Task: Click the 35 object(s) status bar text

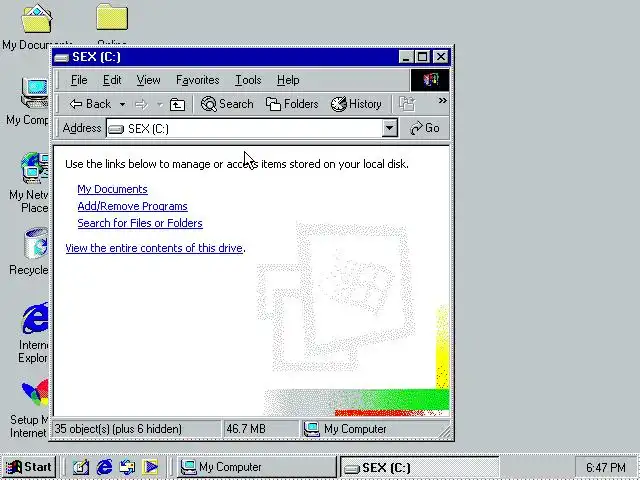Action: pos(118,429)
